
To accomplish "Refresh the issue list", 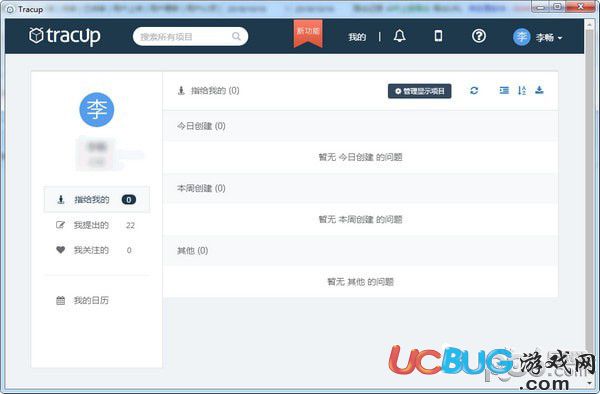I will coord(474,91).
